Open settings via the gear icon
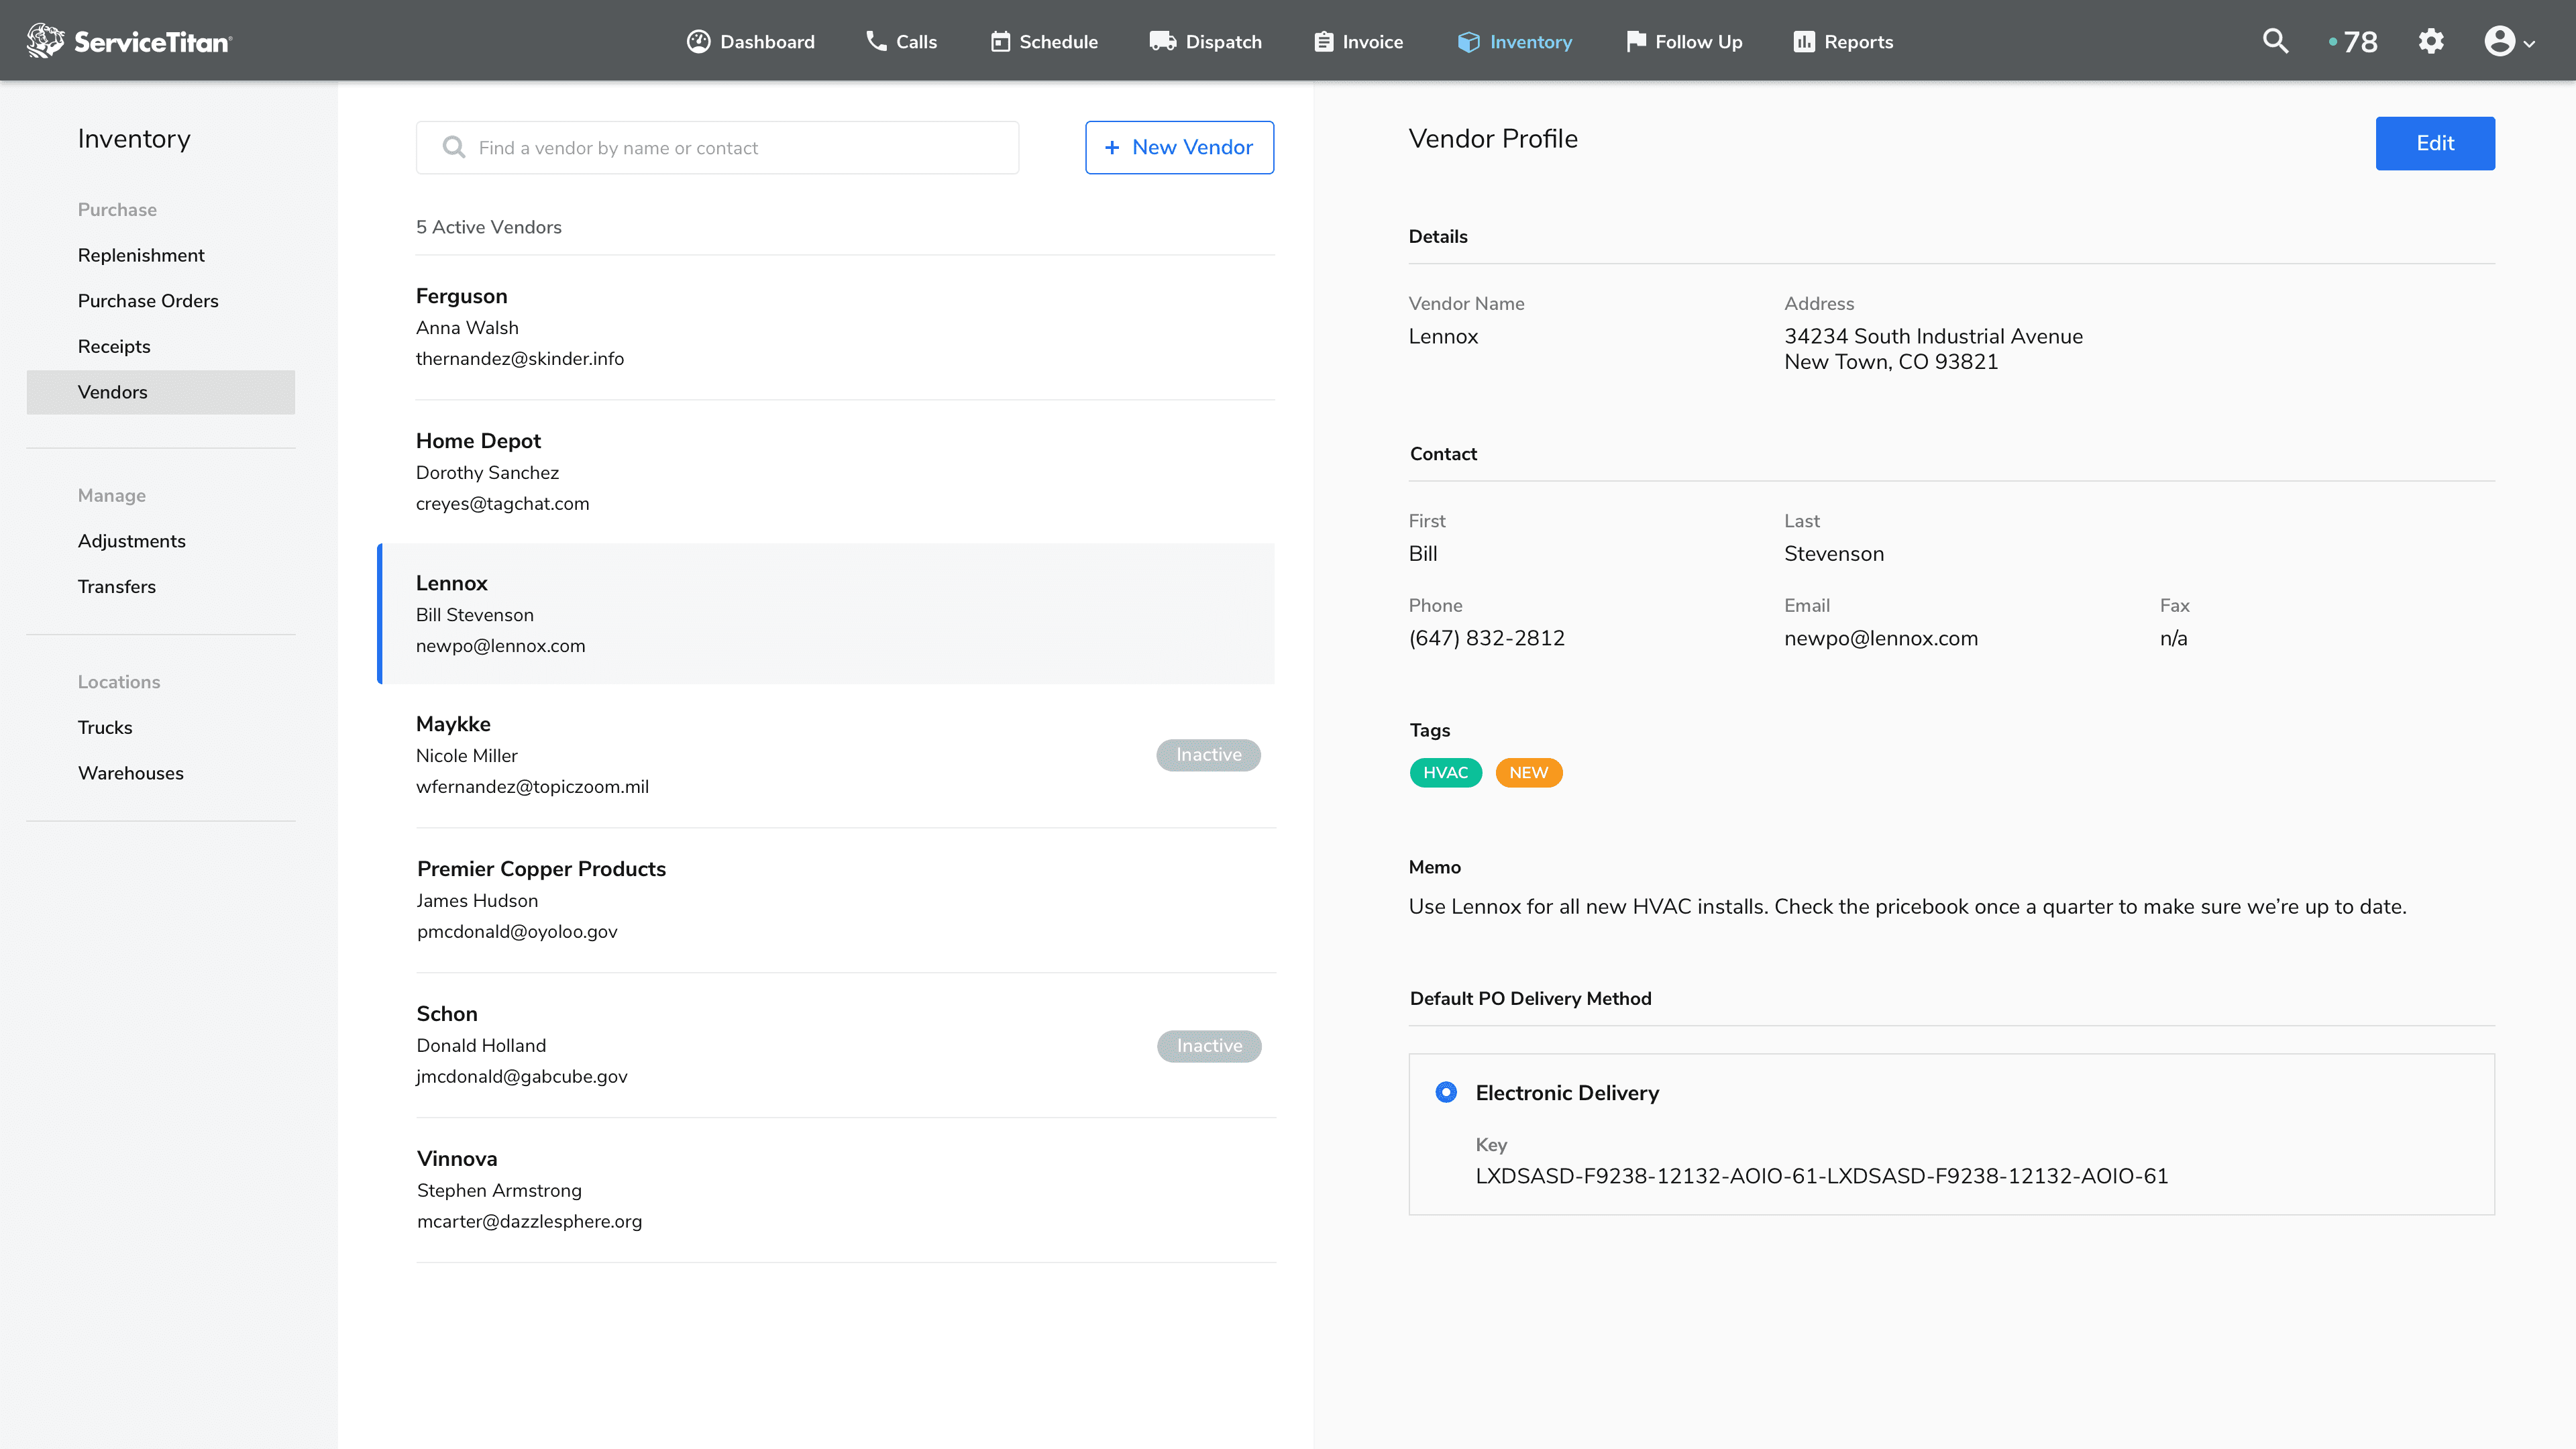The image size is (2576, 1449). click(x=2431, y=41)
